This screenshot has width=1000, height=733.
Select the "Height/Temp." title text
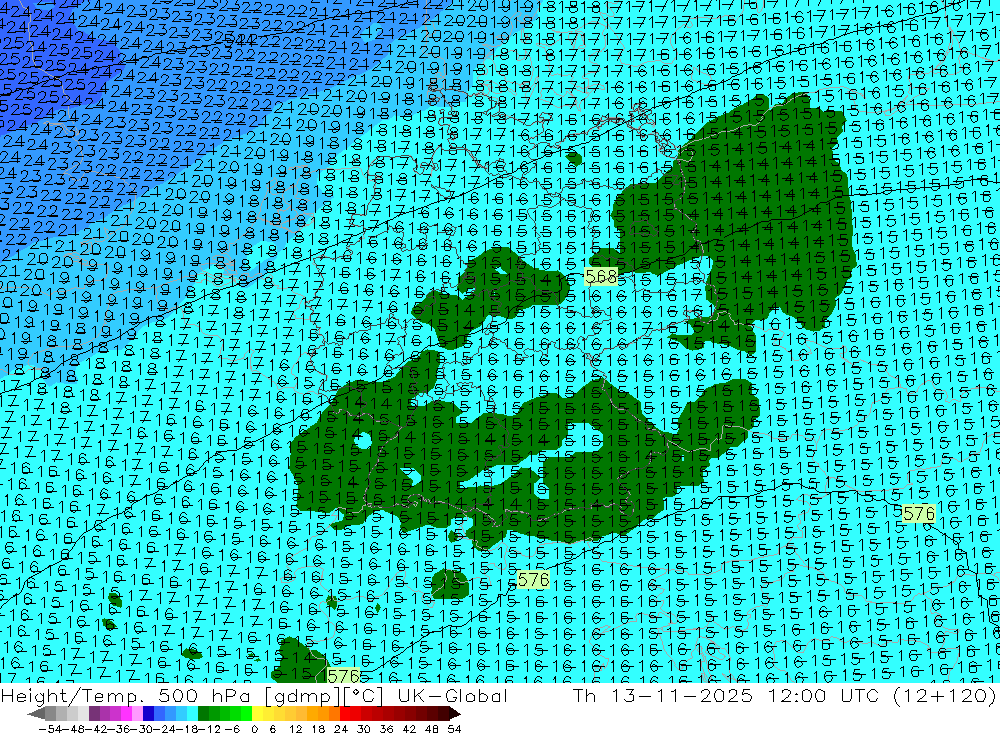[x=74, y=695]
